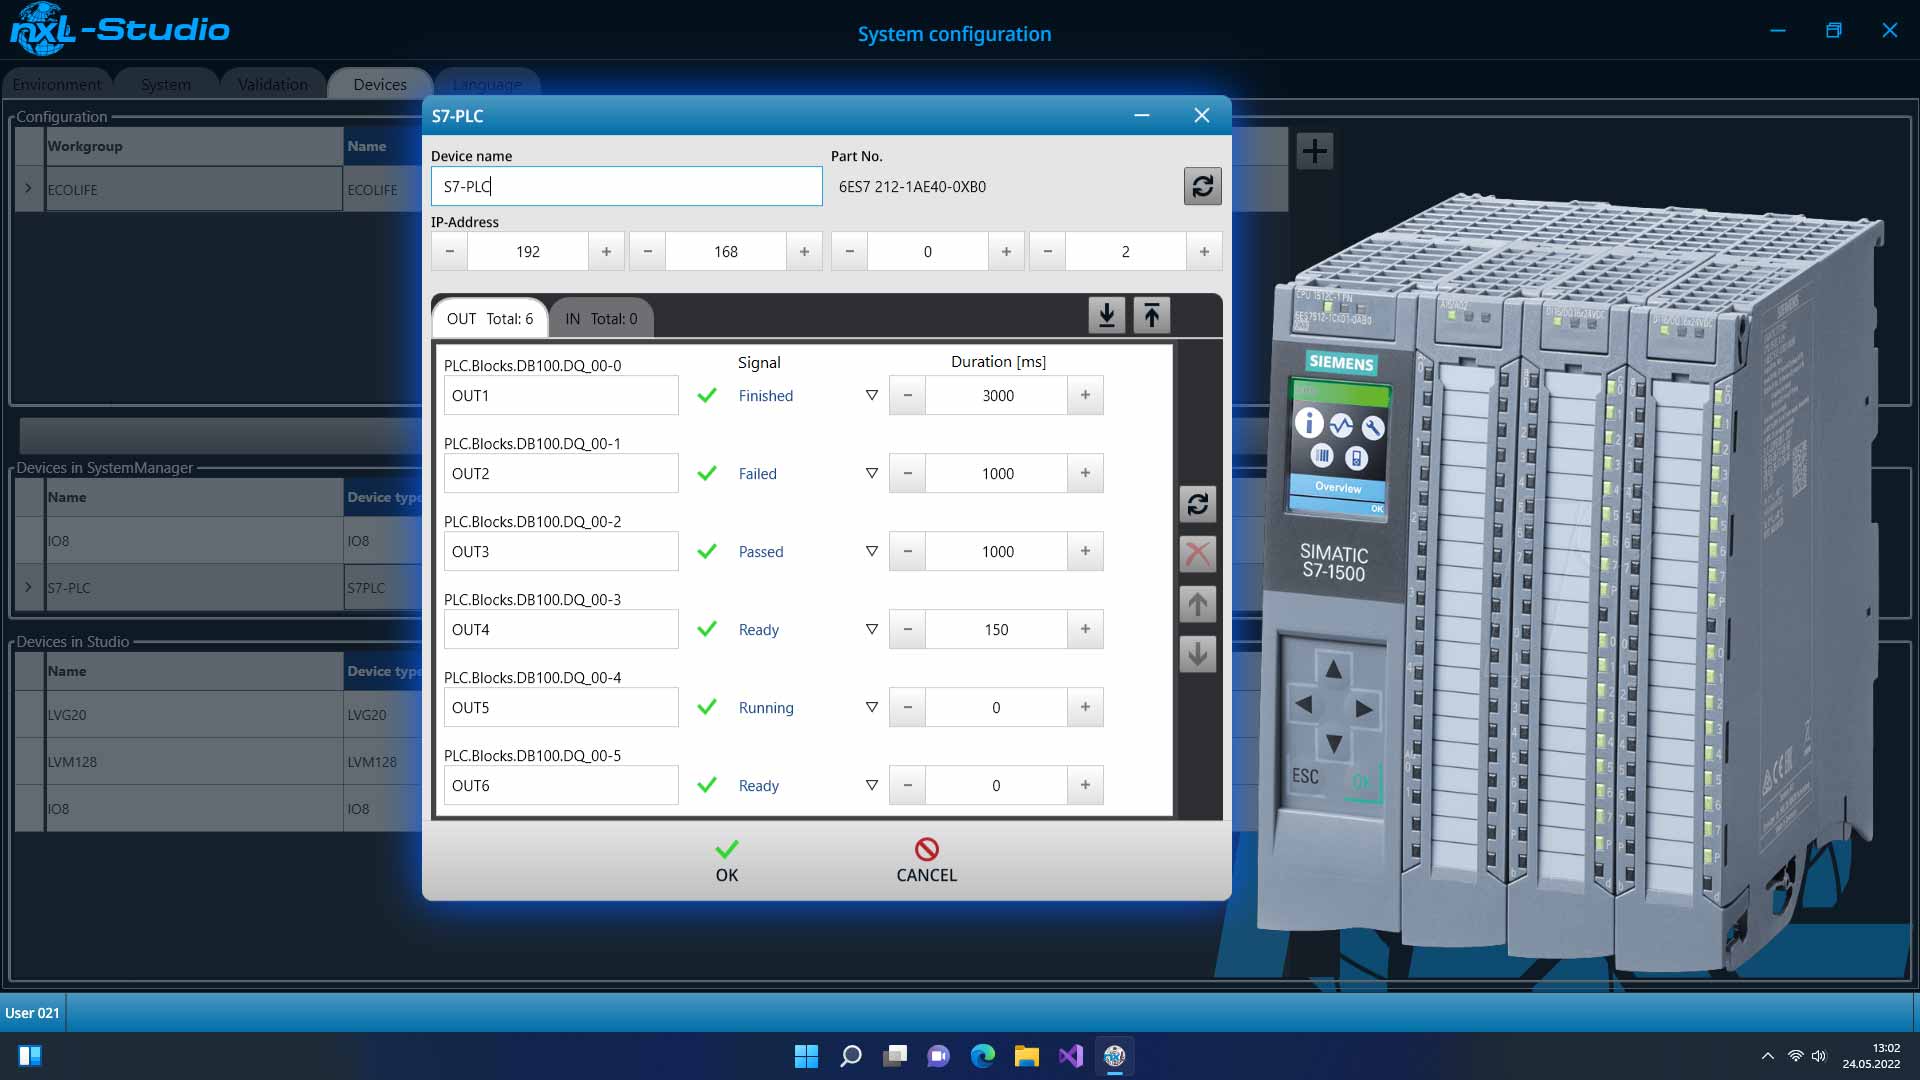Open Visual Studio from the taskbar
Viewport: 1920px width, 1080px height.
1070,1056
